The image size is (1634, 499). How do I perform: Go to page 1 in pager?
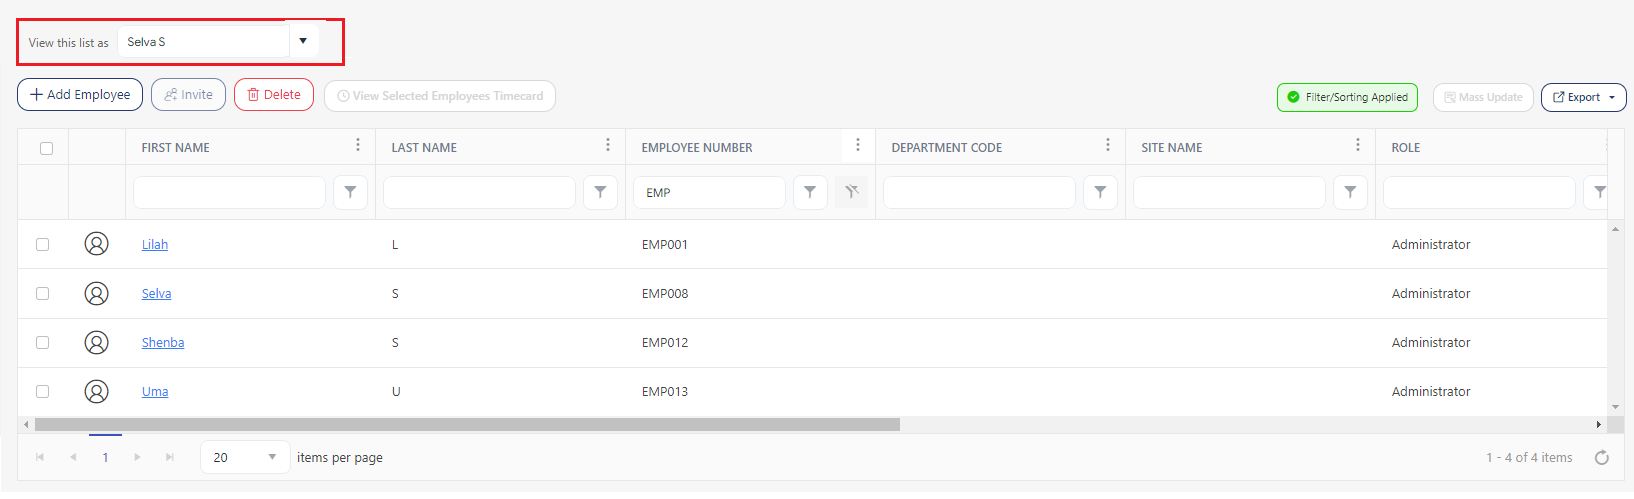point(105,457)
